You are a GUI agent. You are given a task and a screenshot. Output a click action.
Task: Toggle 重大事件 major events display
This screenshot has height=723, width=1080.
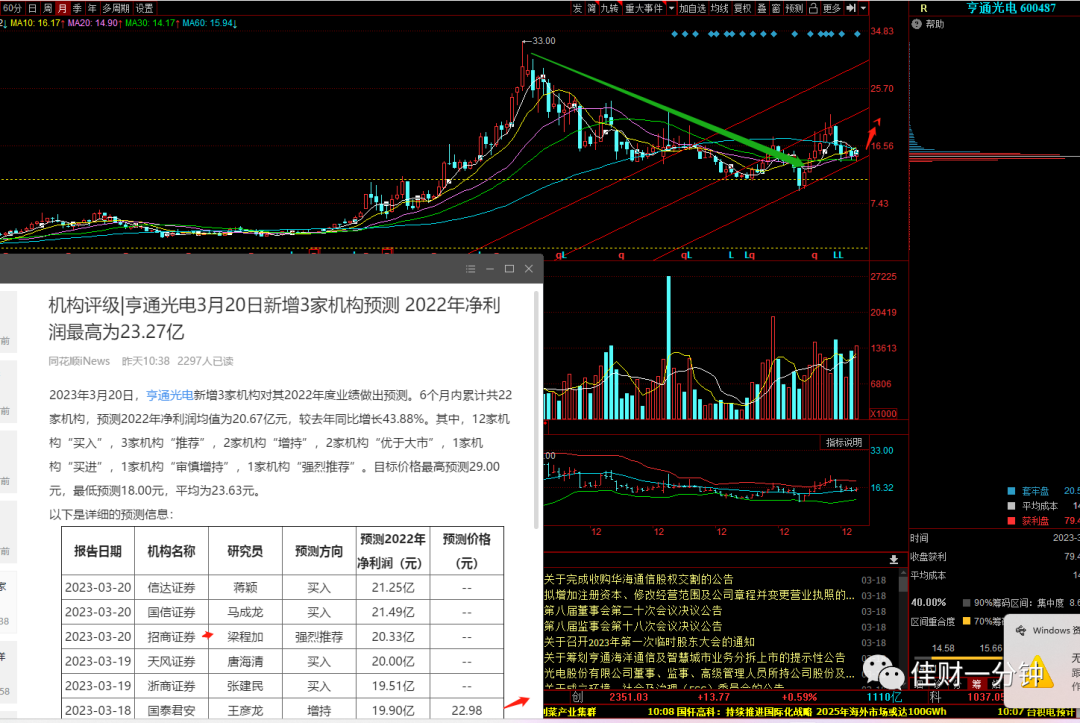click(x=643, y=8)
